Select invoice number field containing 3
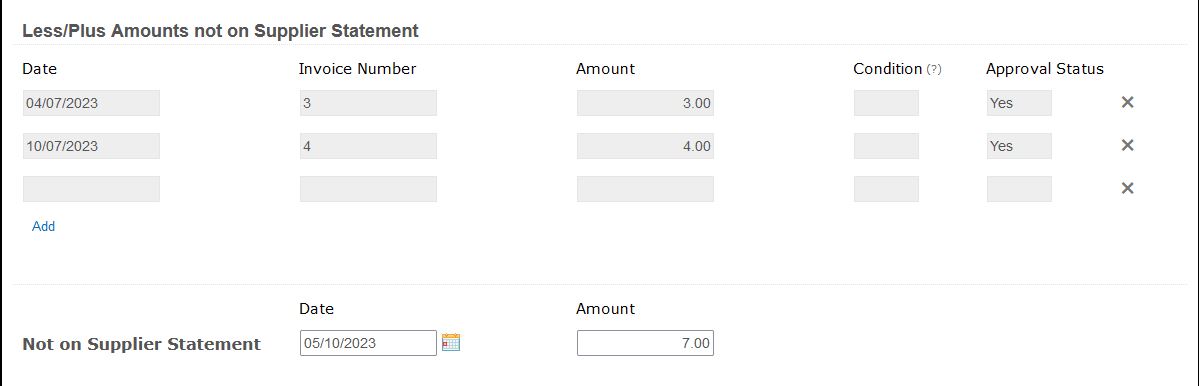Image resolution: width=1199 pixels, height=386 pixels. pyautogui.click(x=369, y=103)
